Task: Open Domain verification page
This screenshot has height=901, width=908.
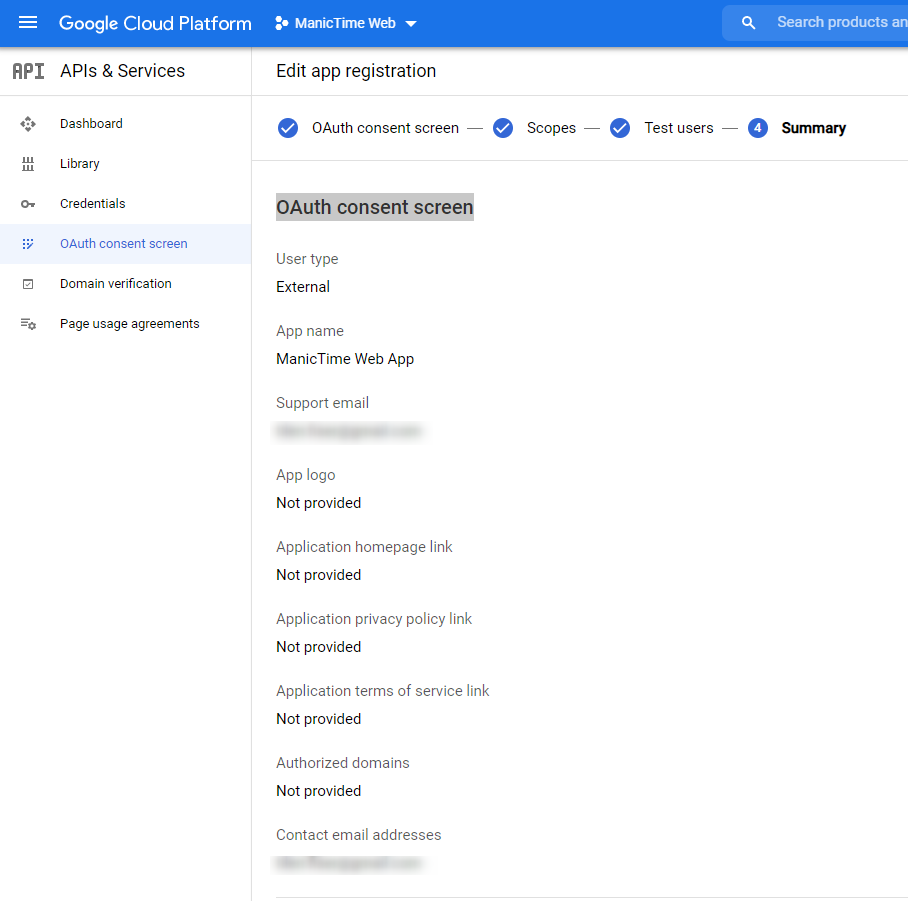Action: pos(115,284)
